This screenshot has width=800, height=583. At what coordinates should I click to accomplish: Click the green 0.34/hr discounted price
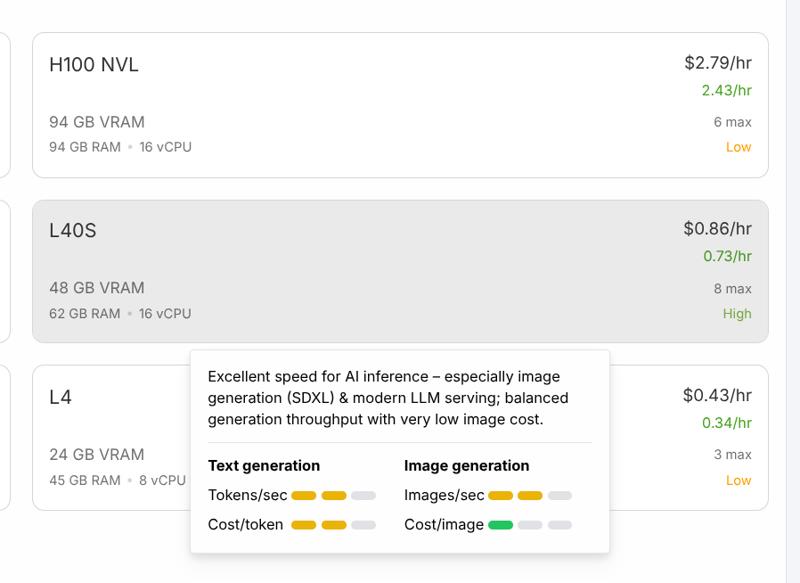[727, 423]
